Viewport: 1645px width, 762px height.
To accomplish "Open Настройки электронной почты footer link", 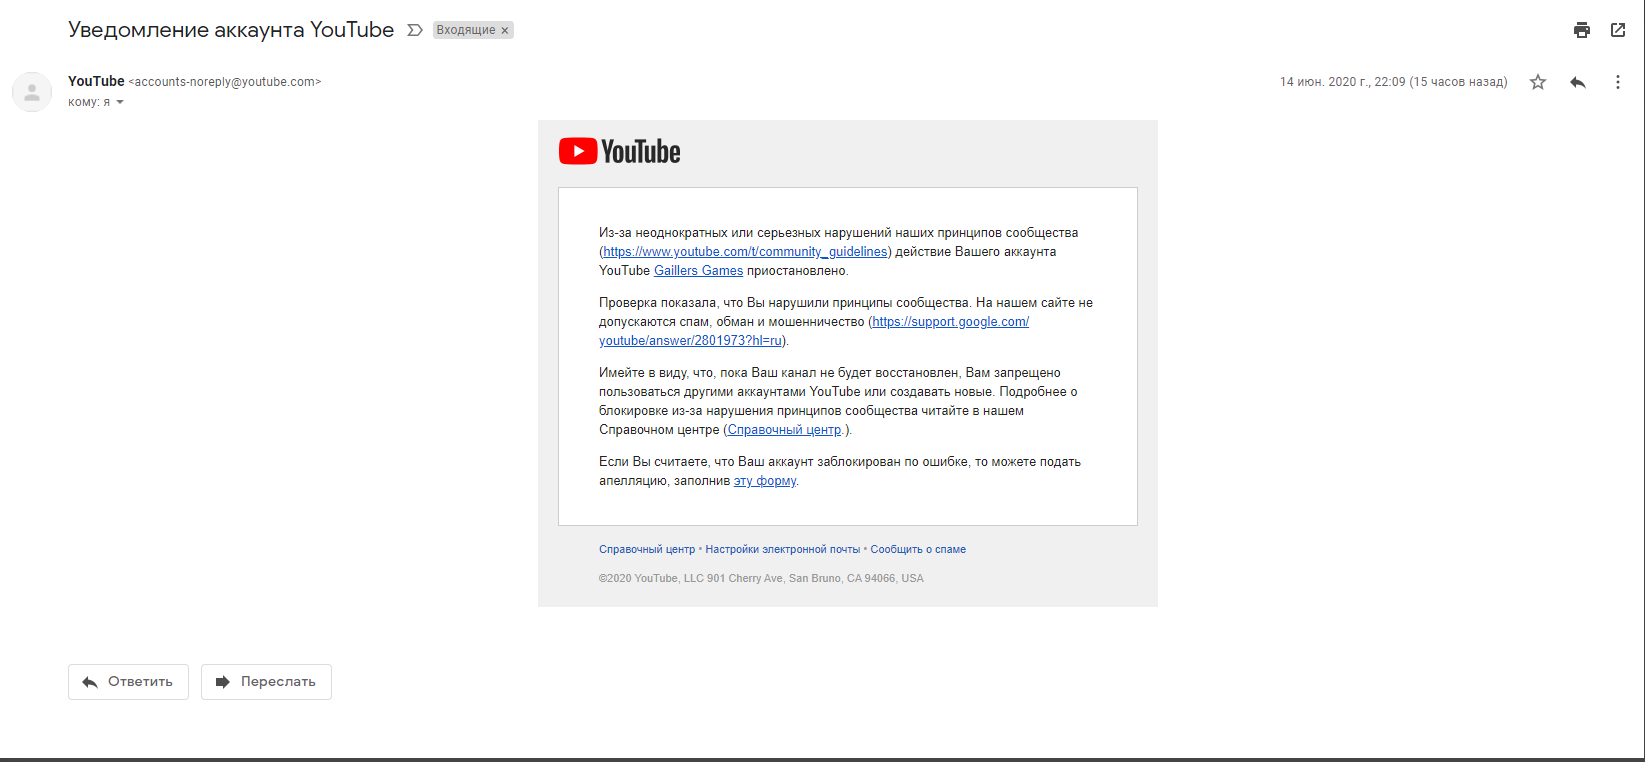I will [782, 549].
